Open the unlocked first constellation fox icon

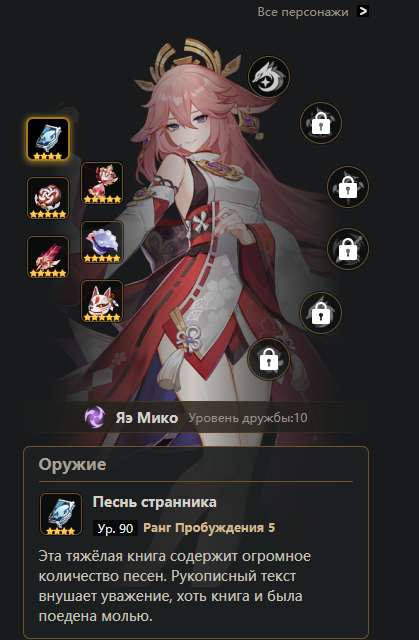(269, 77)
